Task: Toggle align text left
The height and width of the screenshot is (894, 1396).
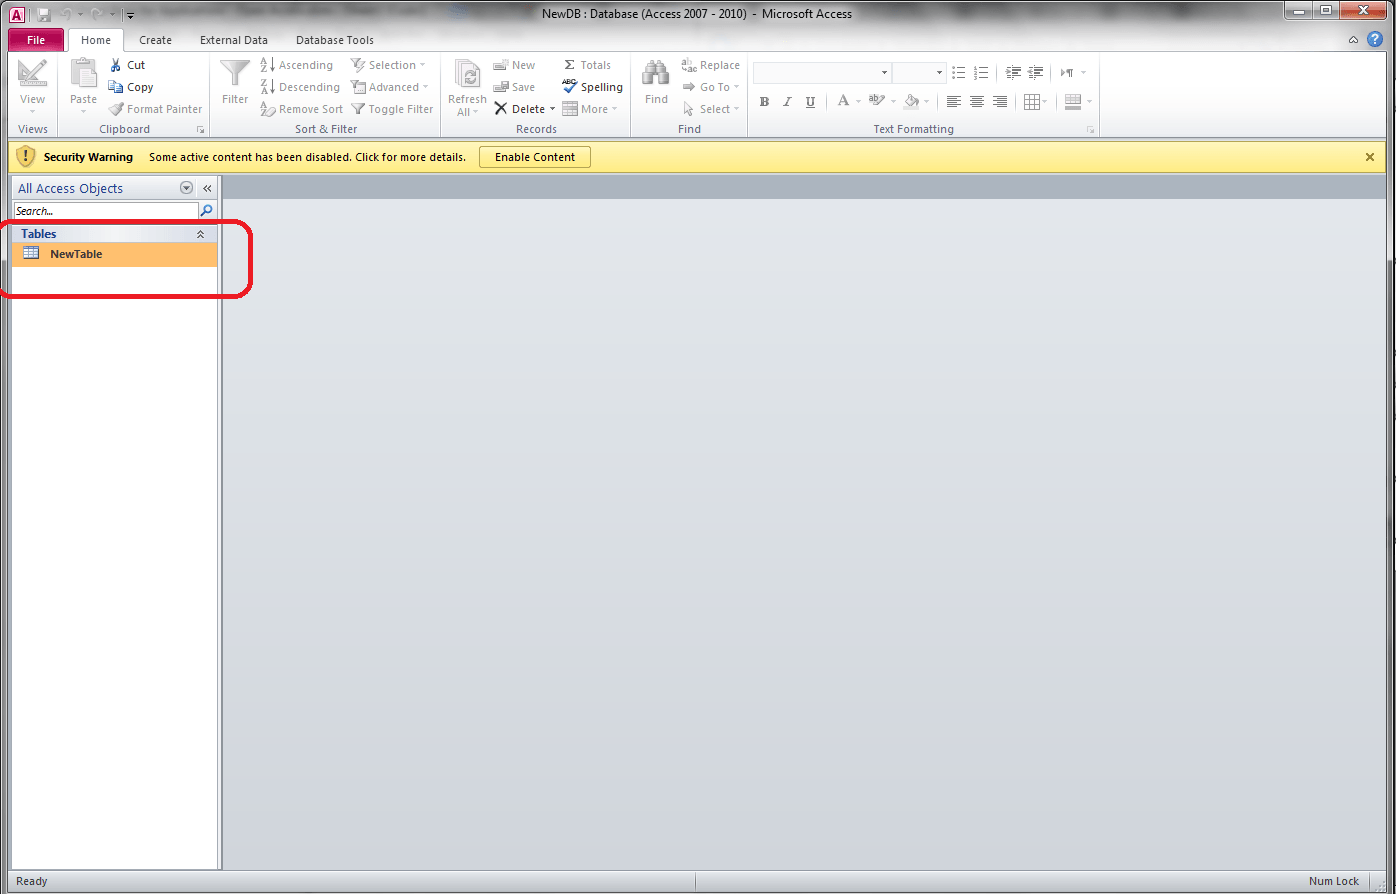Action: click(954, 101)
